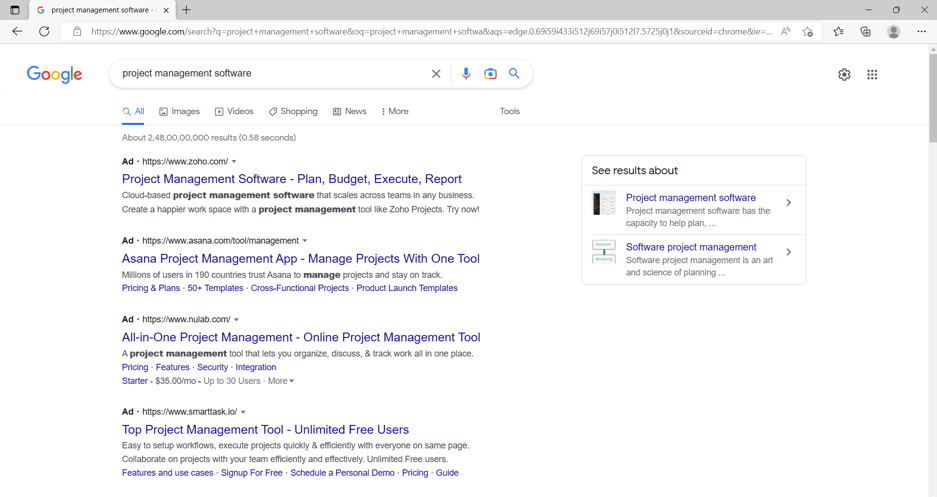
Task: Switch to News results tab
Action: click(x=350, y=111)
